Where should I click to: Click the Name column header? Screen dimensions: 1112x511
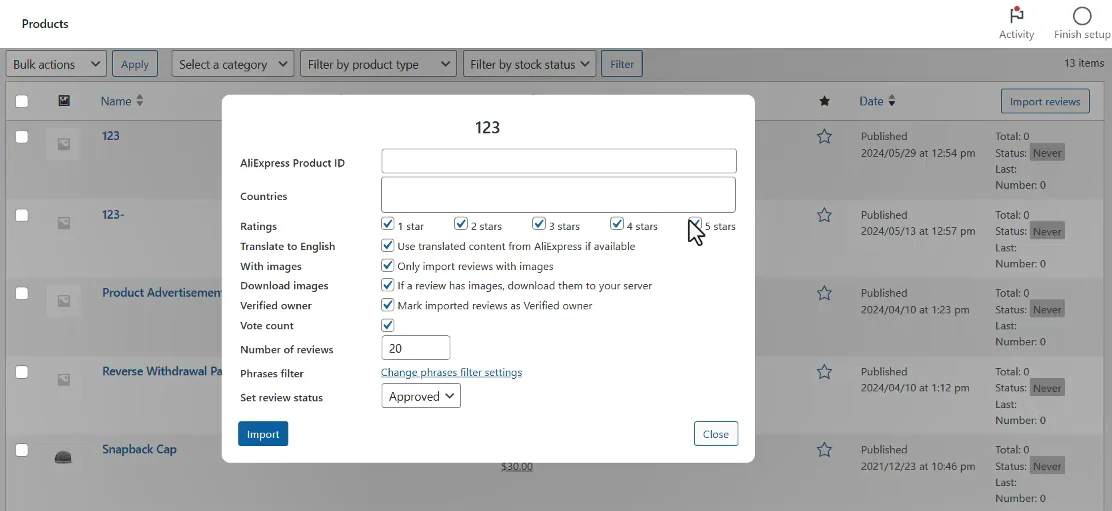click(x=116, y=101)
